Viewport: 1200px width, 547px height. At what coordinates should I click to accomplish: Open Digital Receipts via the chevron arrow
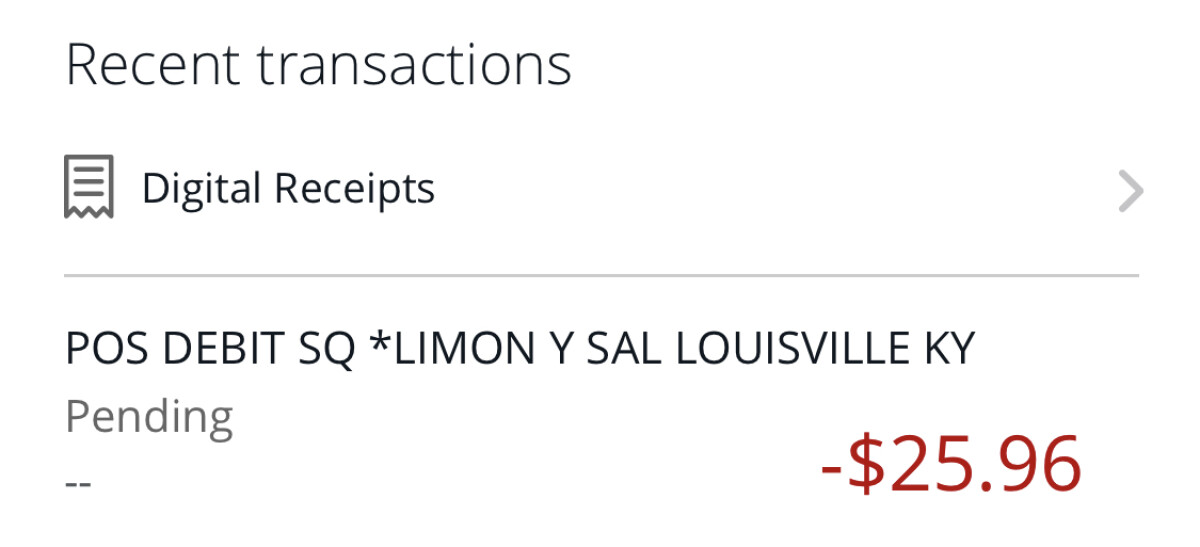1130,192
